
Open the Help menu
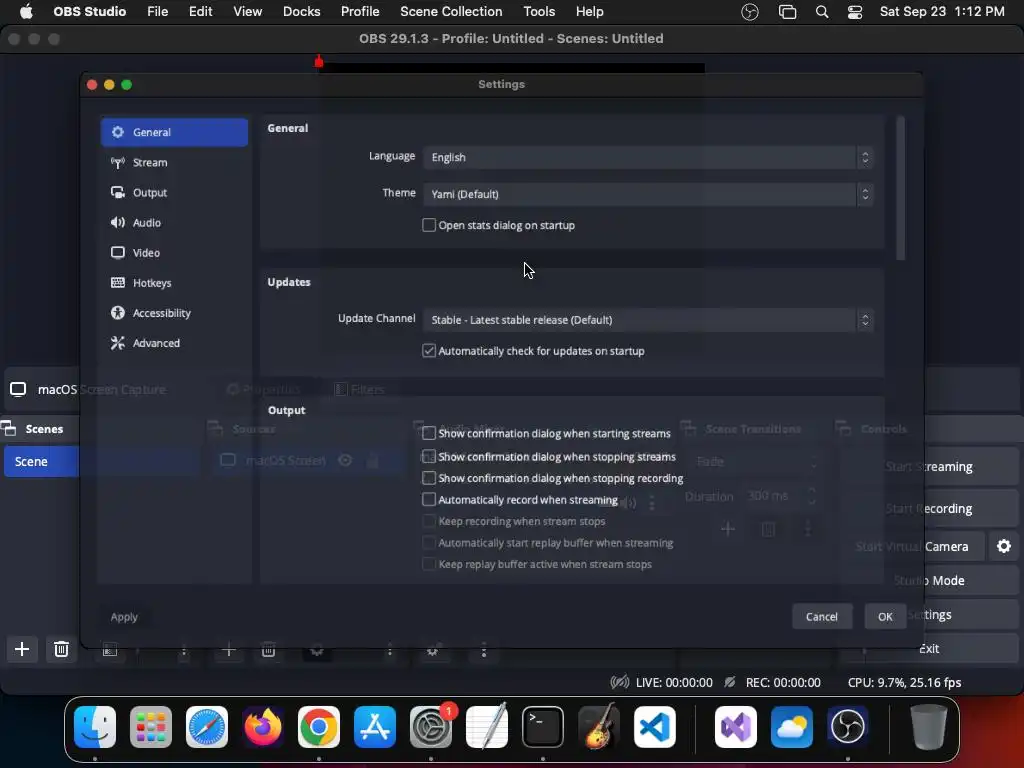click(x=589, y=12)
